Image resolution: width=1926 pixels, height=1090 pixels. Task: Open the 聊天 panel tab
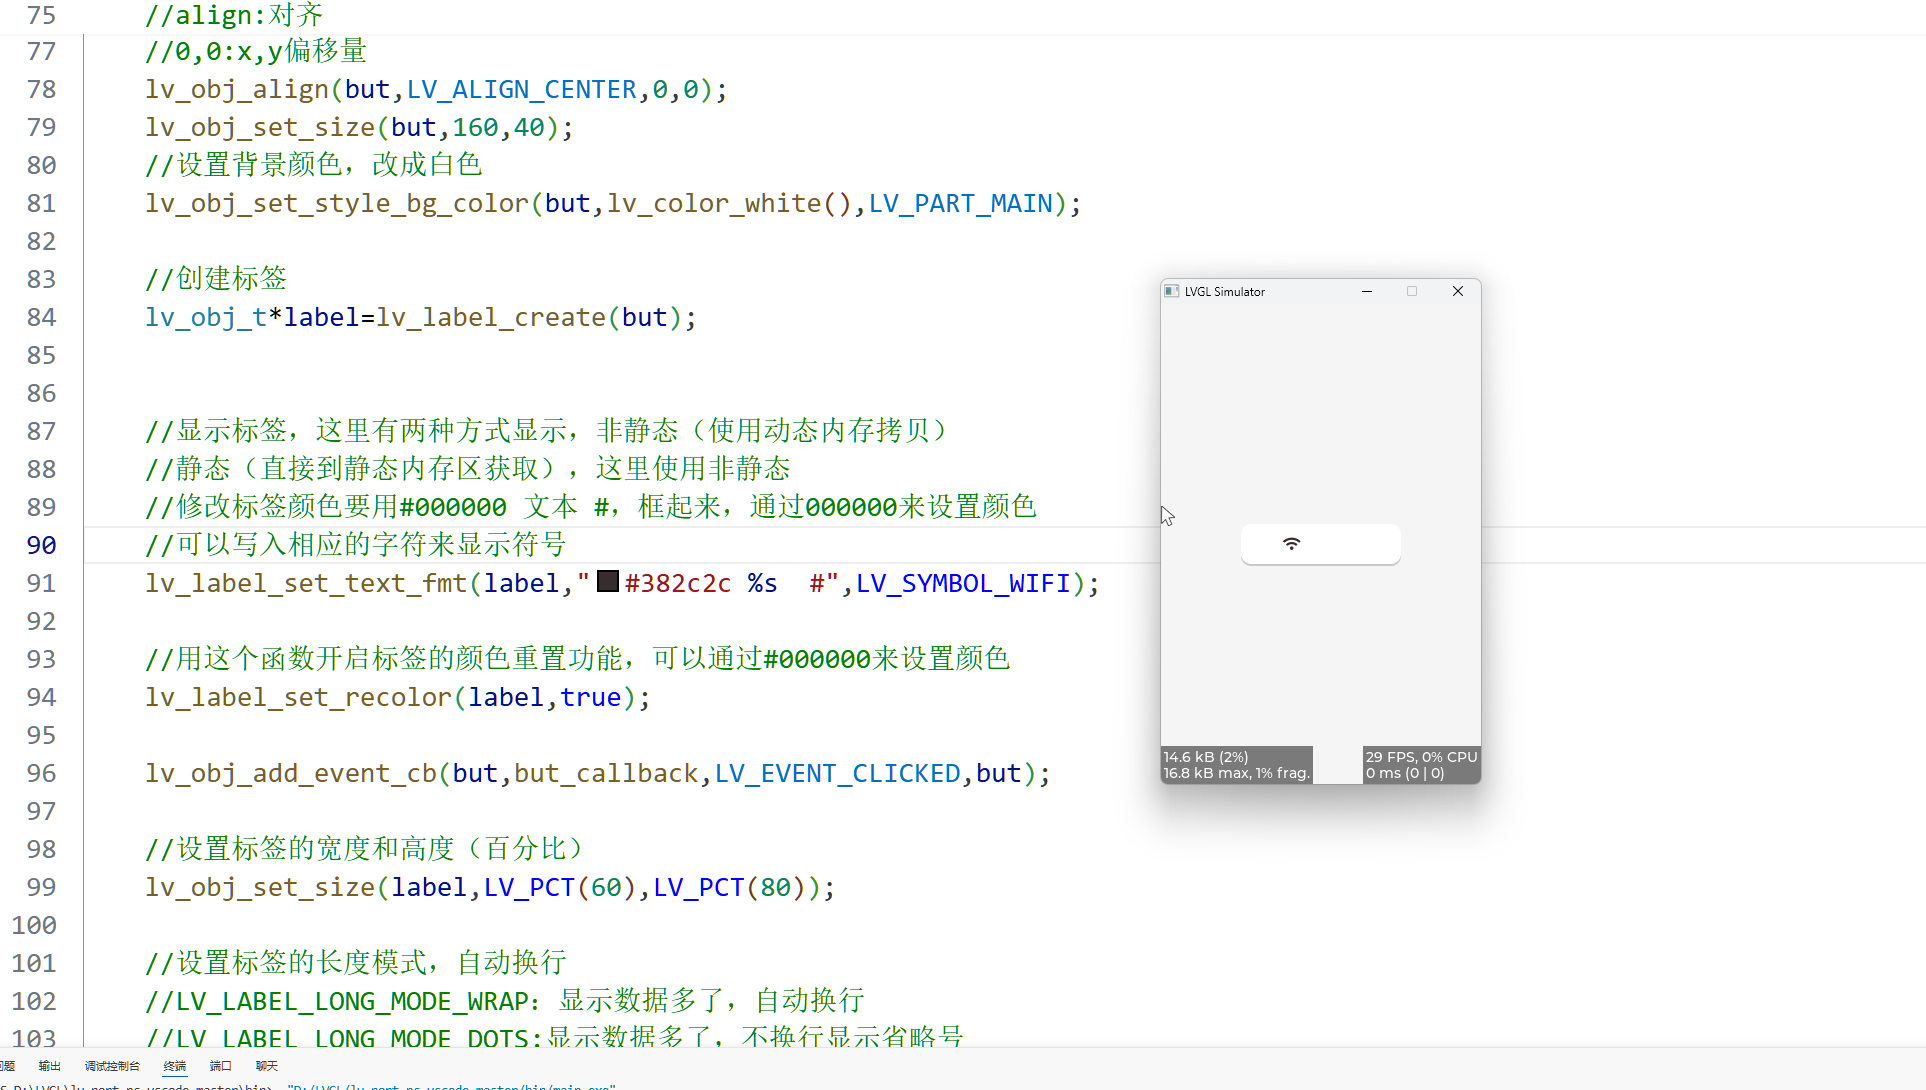[x=267, y=1066]
